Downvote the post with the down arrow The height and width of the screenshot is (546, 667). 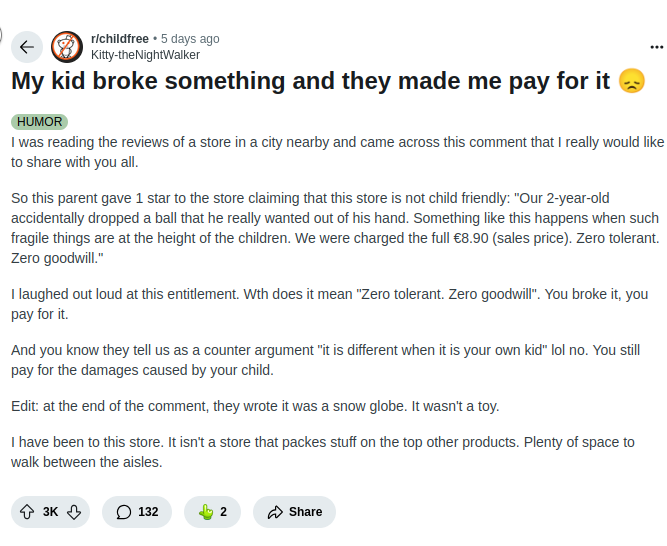[74, 512]
